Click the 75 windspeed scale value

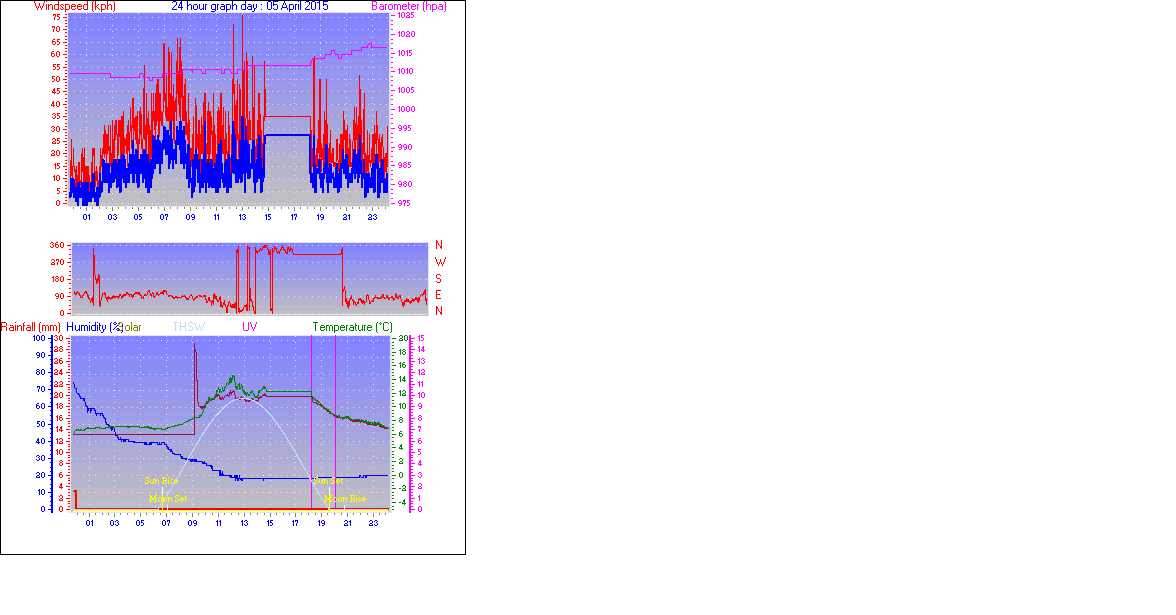56,17
